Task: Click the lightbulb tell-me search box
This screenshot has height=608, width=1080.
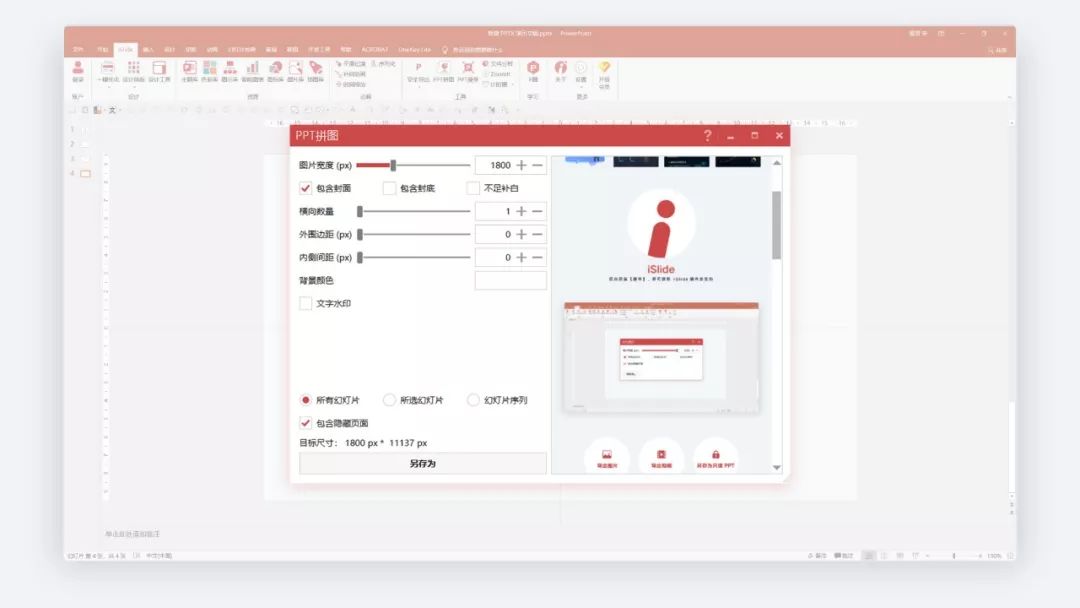Action: 472,50
